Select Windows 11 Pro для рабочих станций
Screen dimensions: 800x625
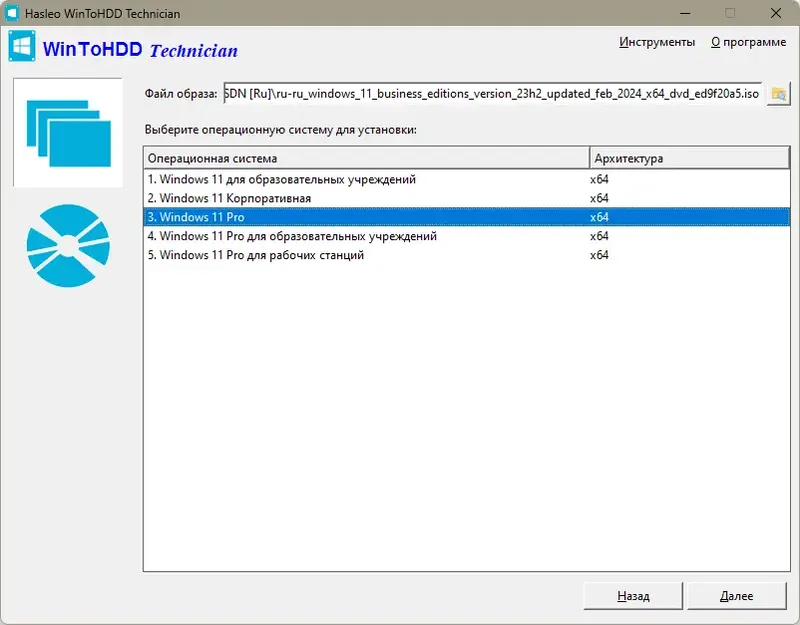[x=466, y=255]
